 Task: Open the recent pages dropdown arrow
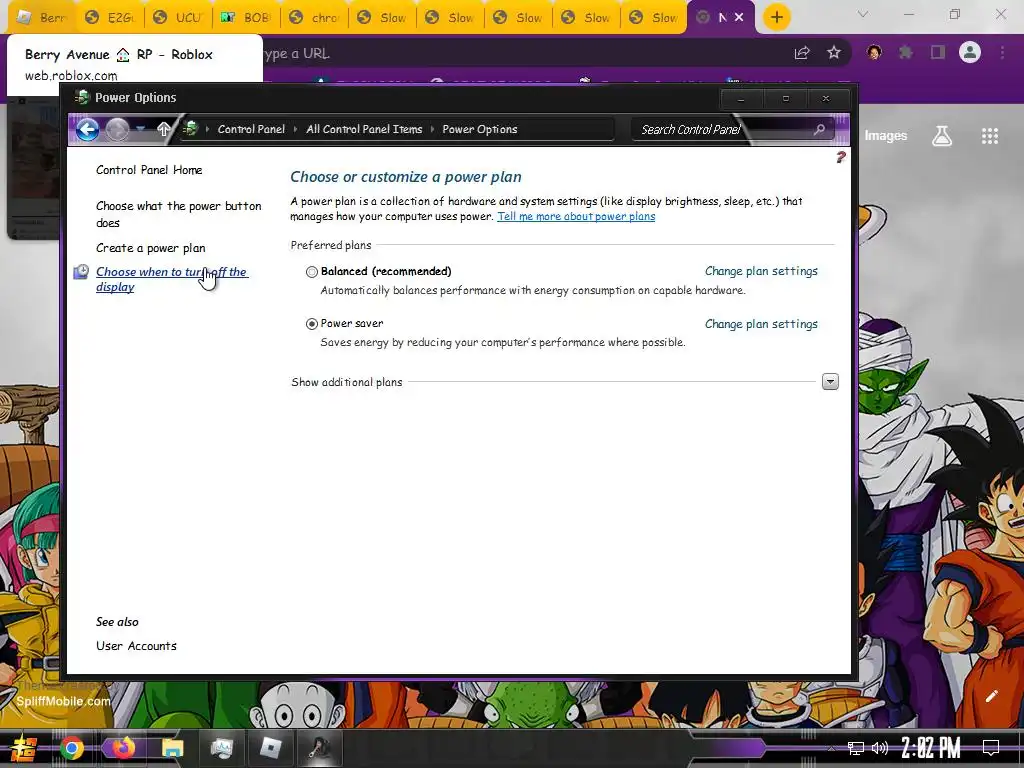pos(140,129)
